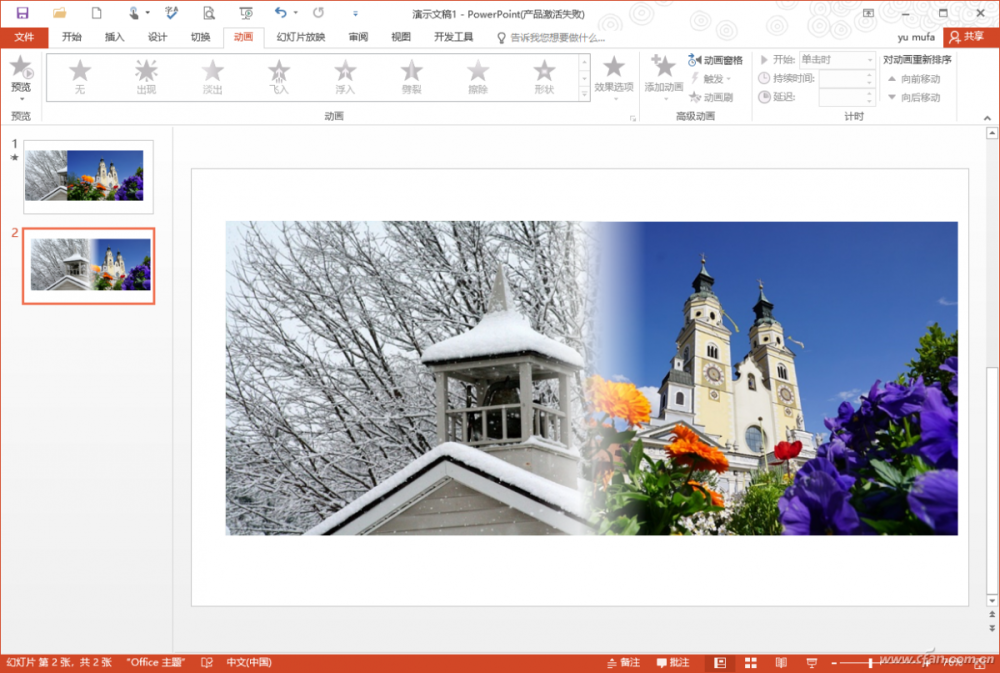Click the 动画刷 animation painter
The height and width of the screenshot is (673, 1000).
(711, 97)
